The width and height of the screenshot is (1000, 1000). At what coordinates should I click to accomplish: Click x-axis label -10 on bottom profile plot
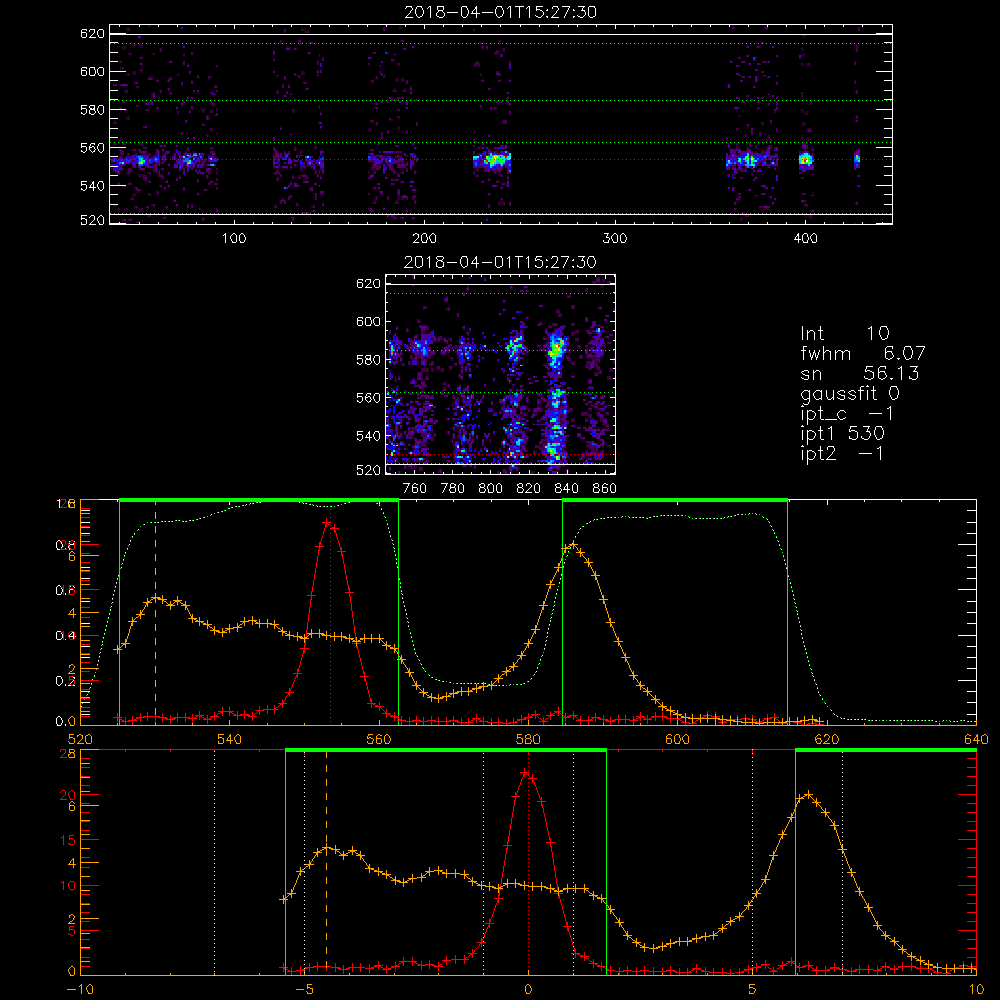pyautogui.click(x=80, y=990)
